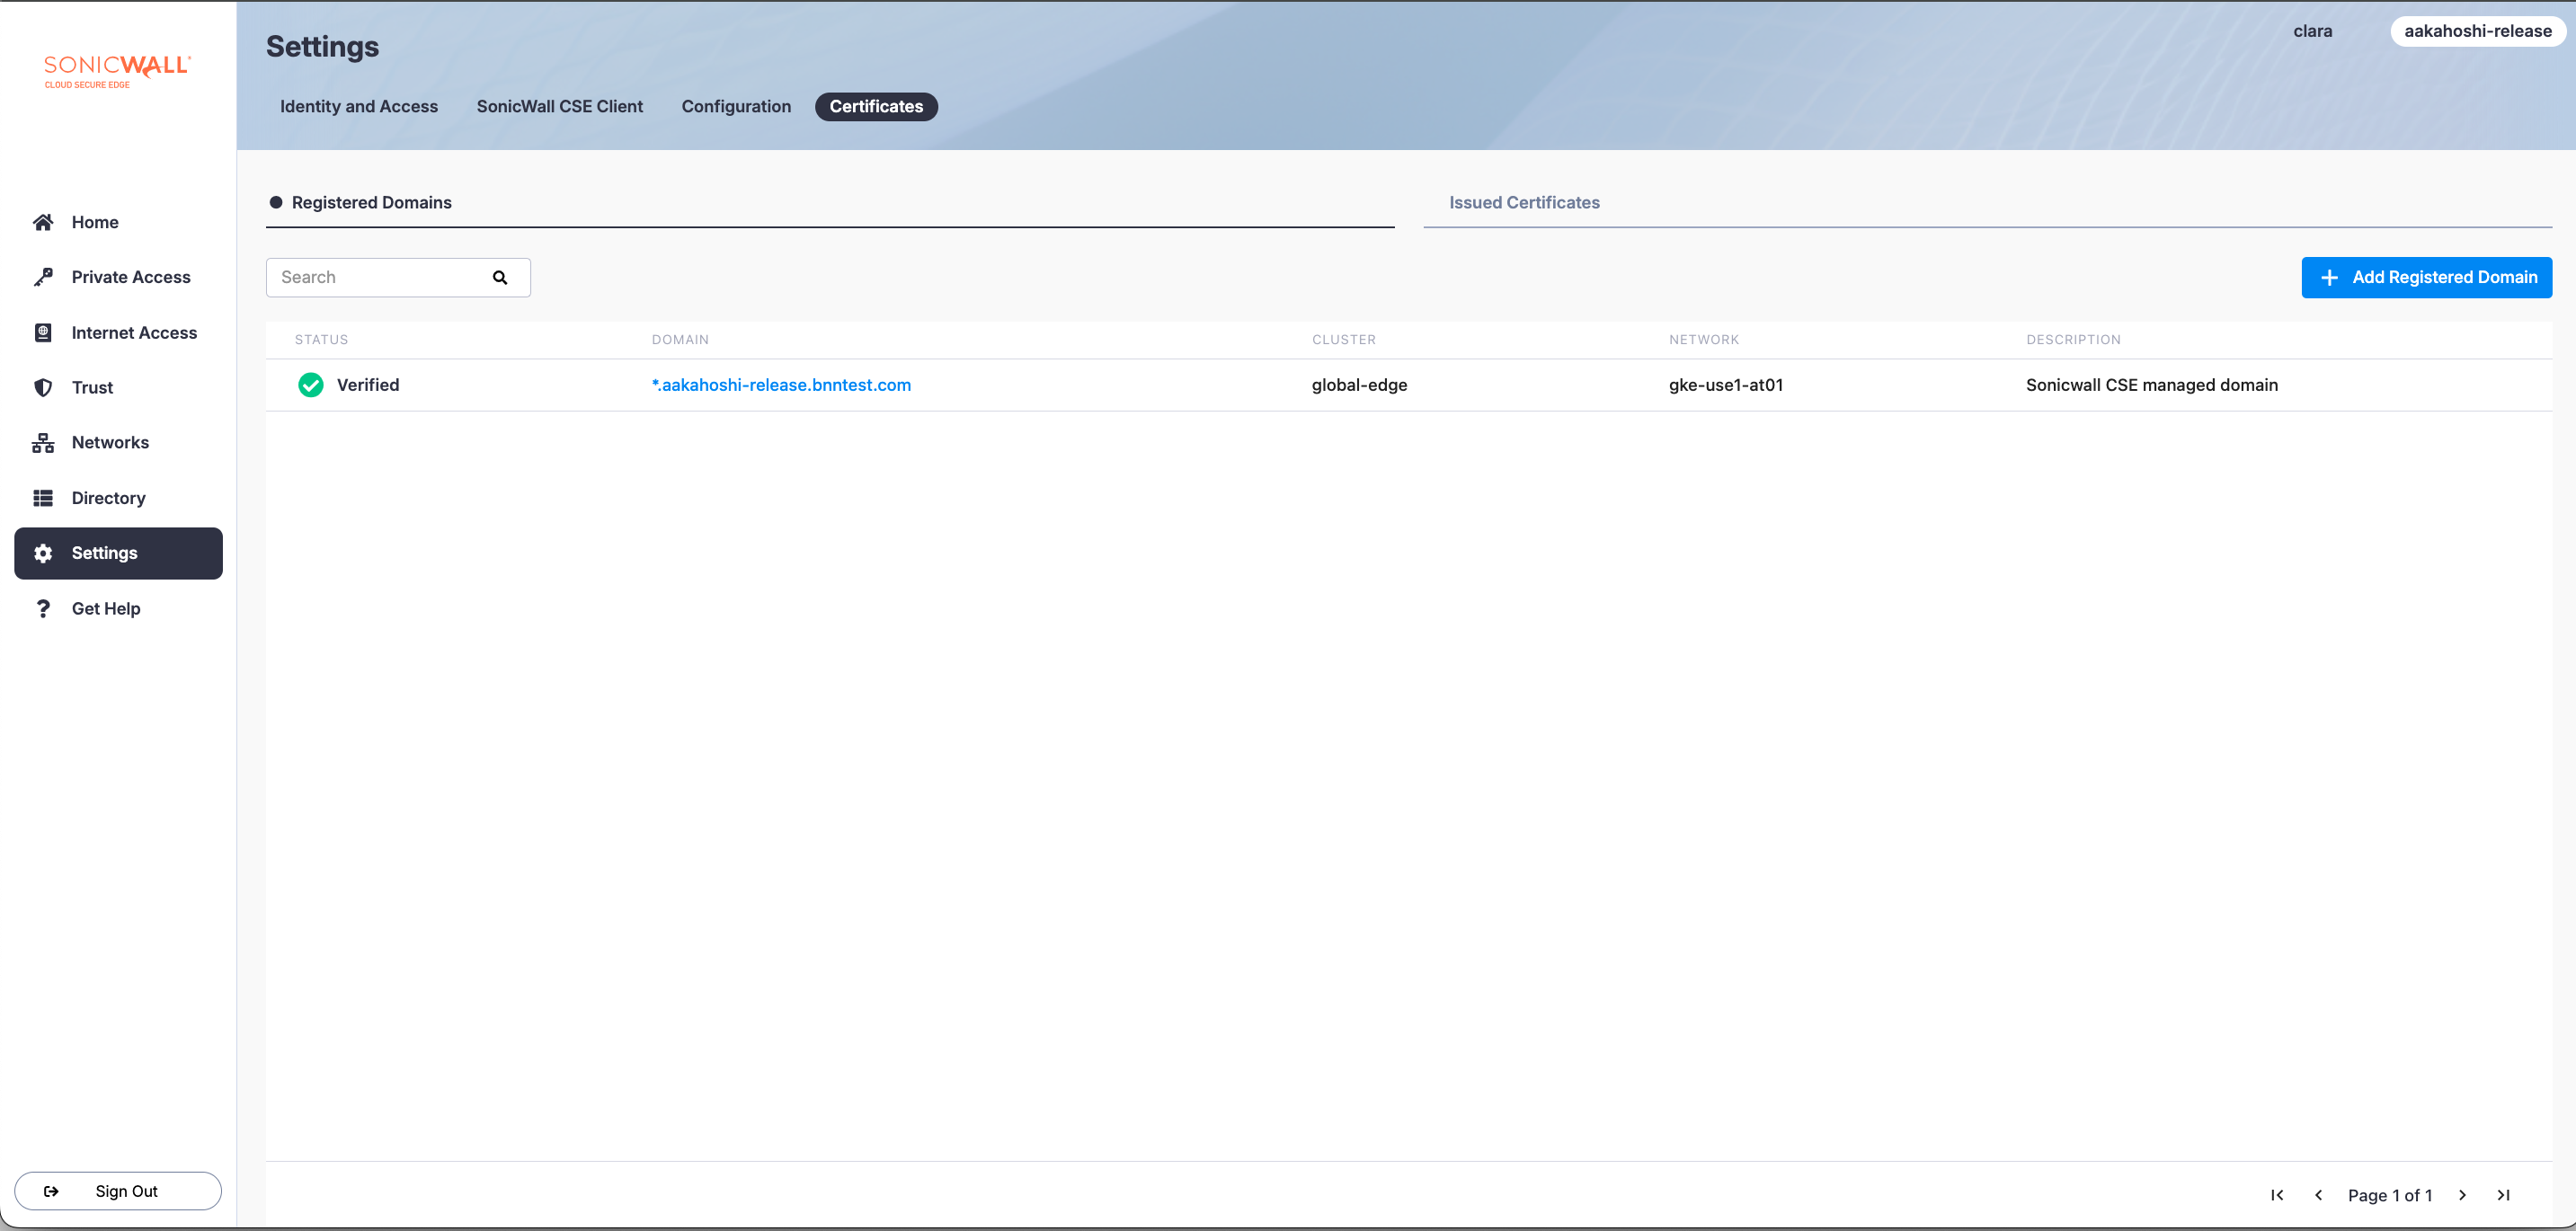Click the green Verified status checkmark

(x=311, y=385)
